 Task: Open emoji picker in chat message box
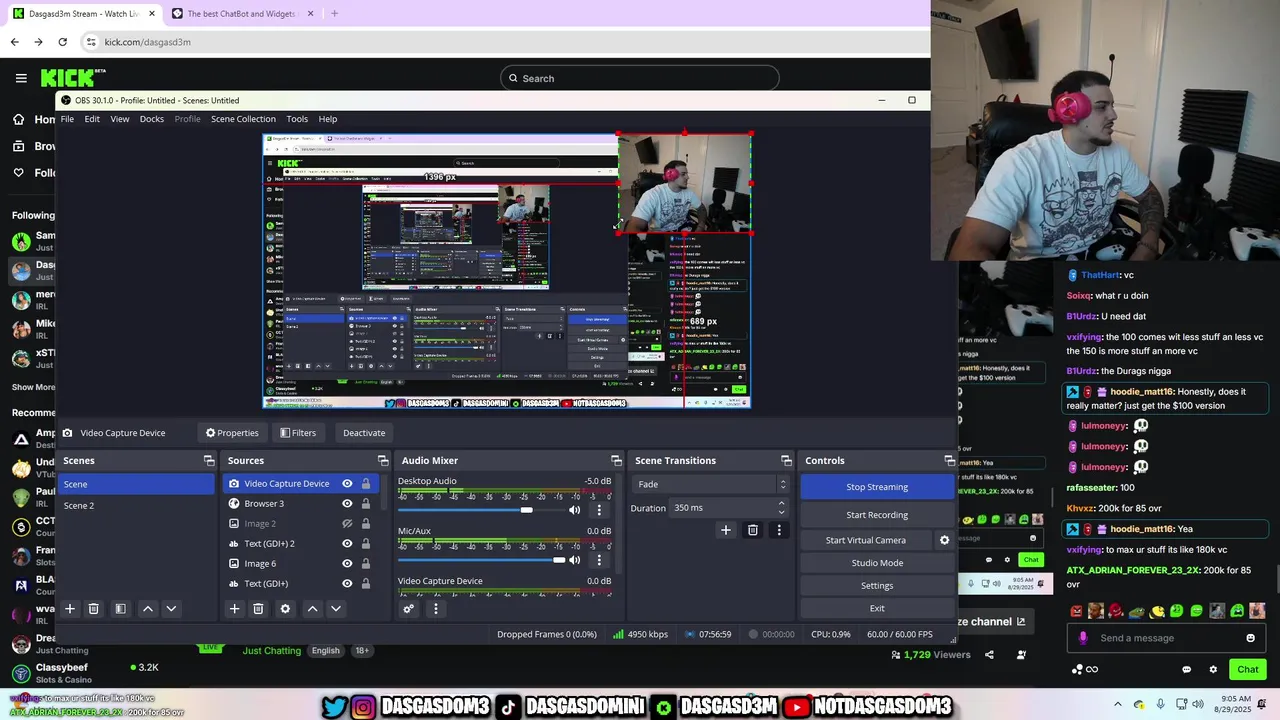(x=1250, y=638)
